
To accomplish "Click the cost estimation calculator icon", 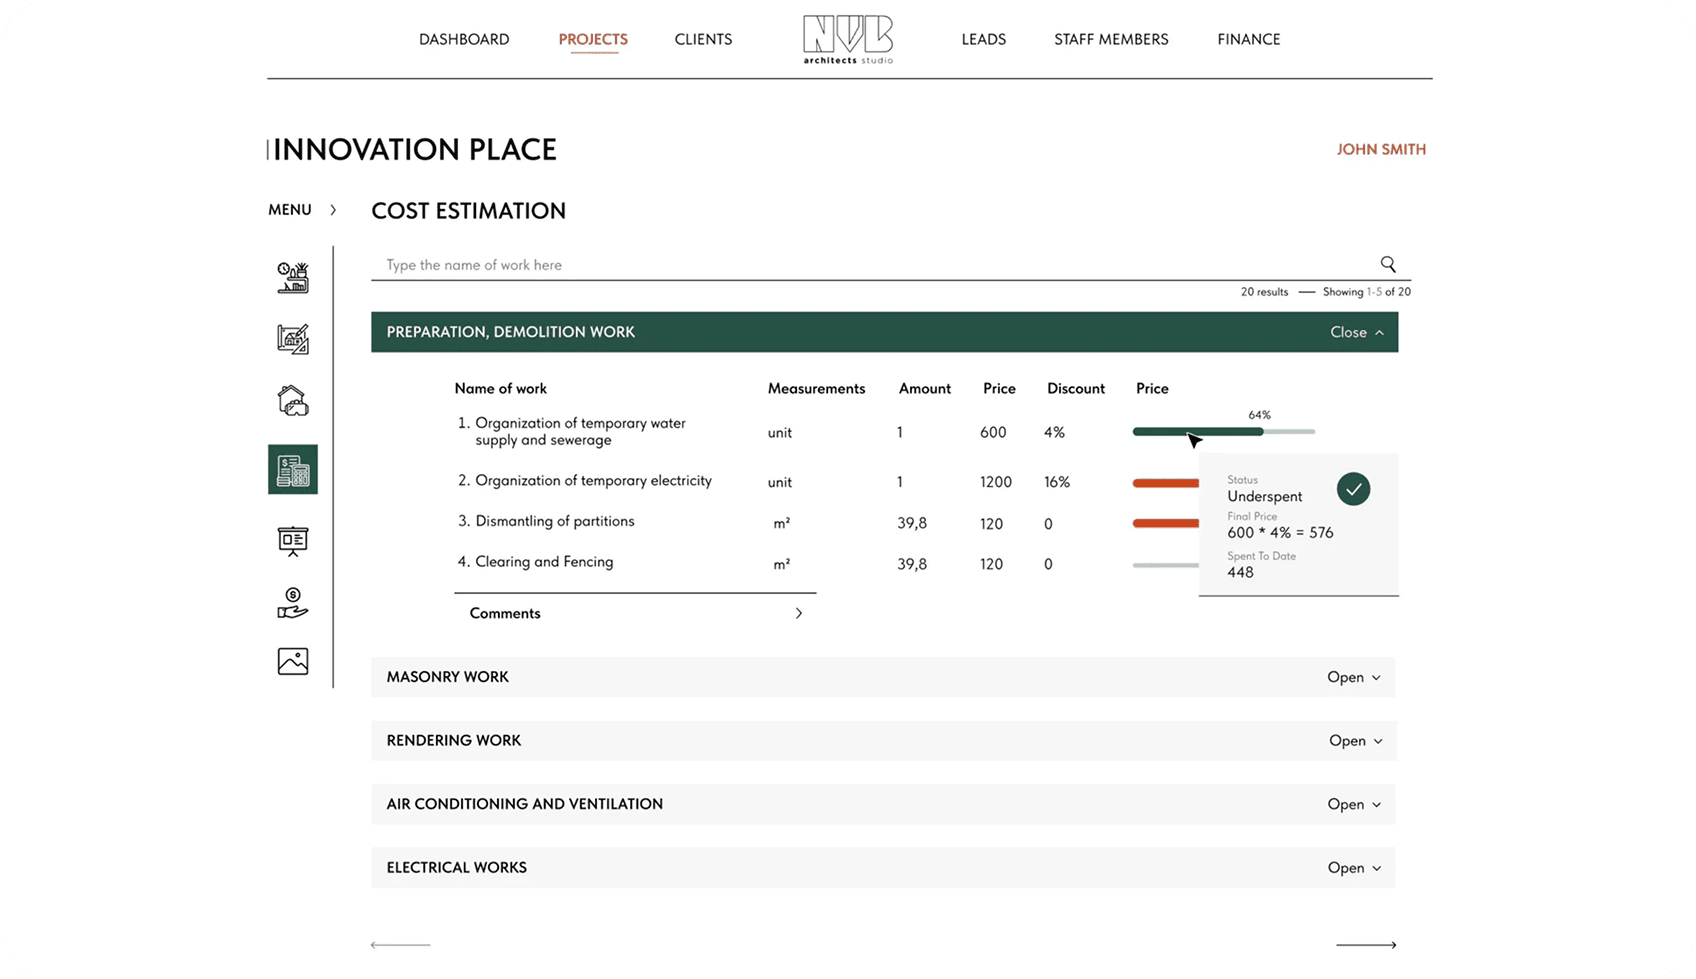I will [293, 469].
